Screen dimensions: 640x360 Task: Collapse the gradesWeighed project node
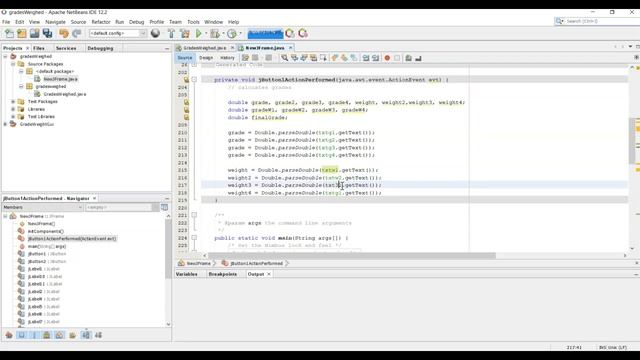5,56
